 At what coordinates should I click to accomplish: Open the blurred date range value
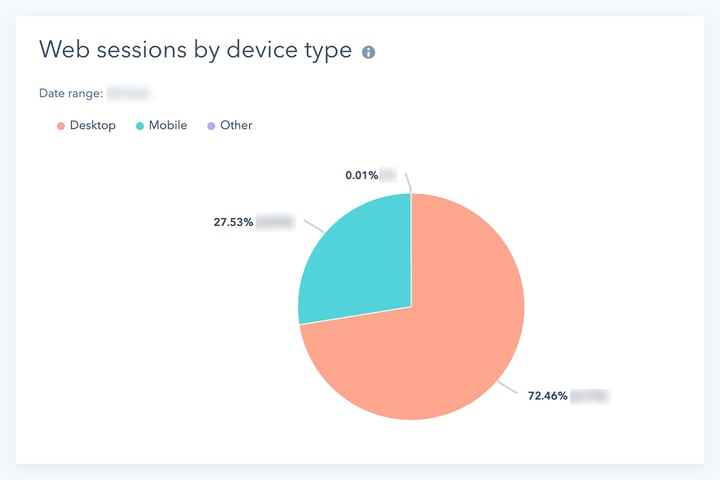130,93
